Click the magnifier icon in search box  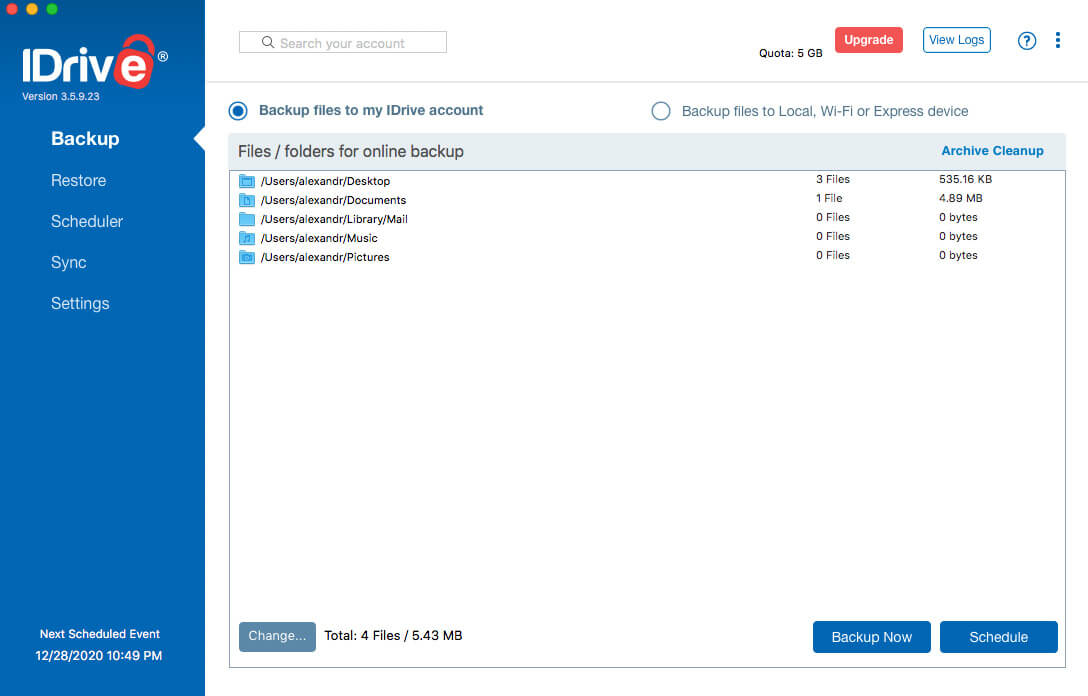pyautogui.click(x=268, y=43)
